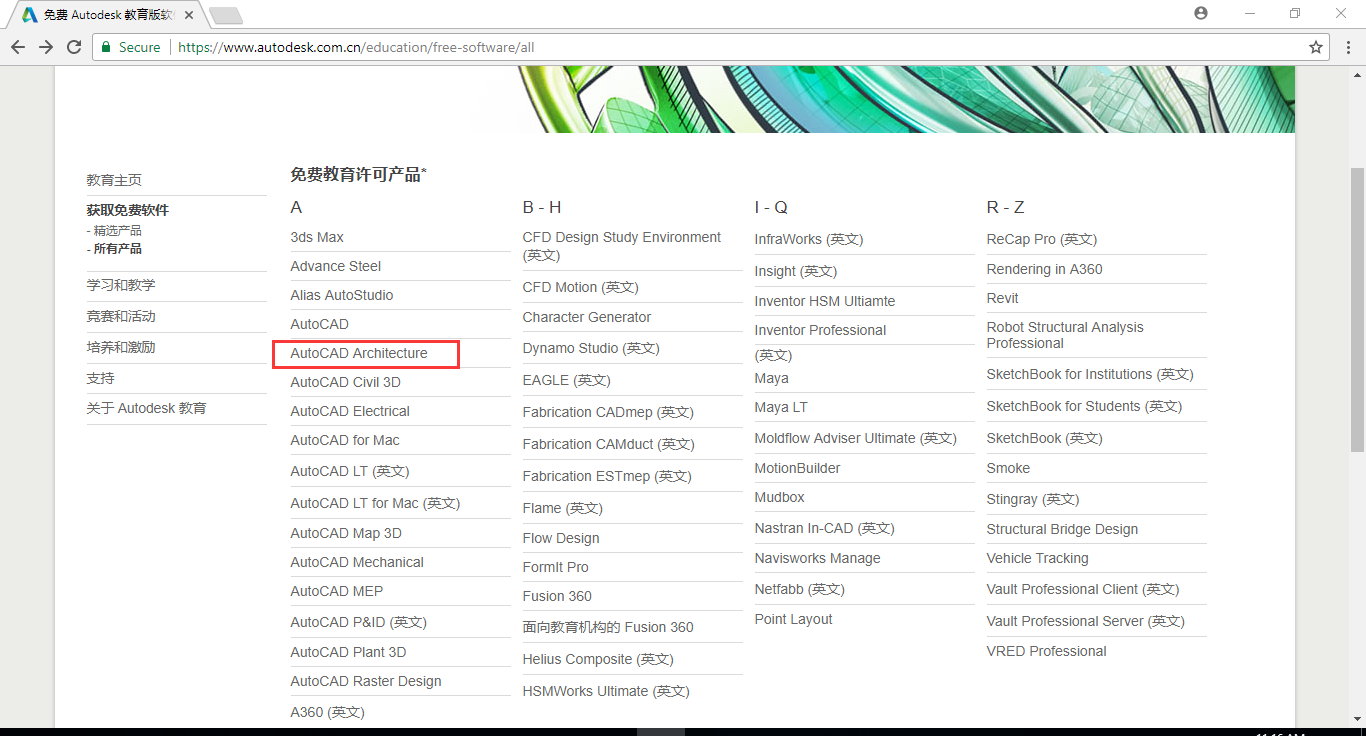
Task: Open the CFD Motion link
Action: [580, 287]
